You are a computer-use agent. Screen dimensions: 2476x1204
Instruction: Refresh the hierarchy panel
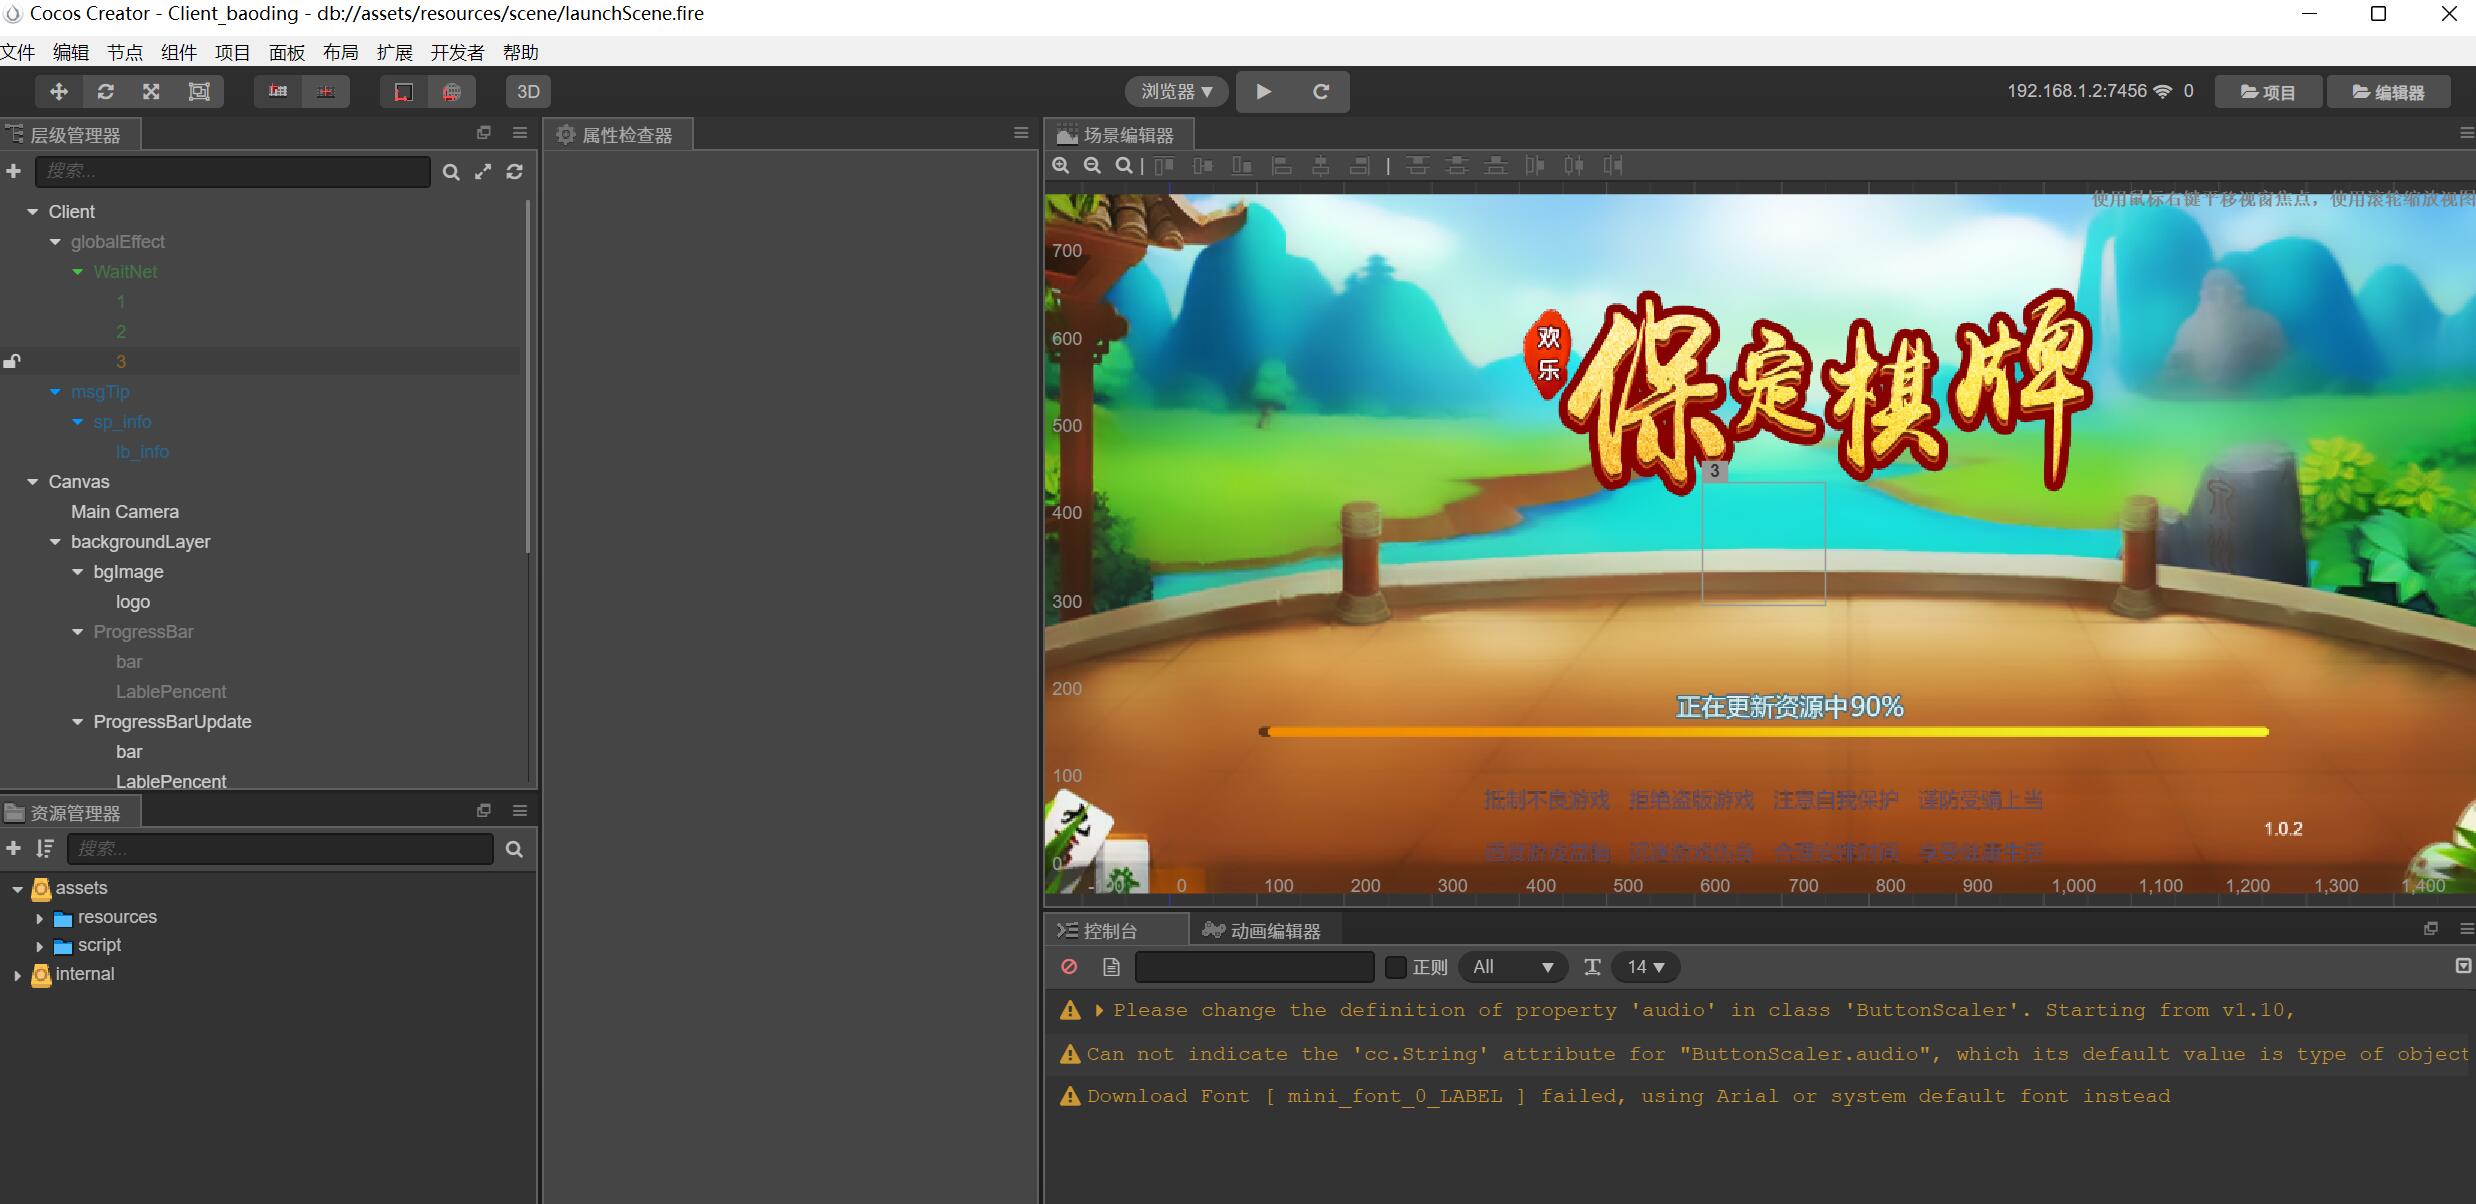515,172
